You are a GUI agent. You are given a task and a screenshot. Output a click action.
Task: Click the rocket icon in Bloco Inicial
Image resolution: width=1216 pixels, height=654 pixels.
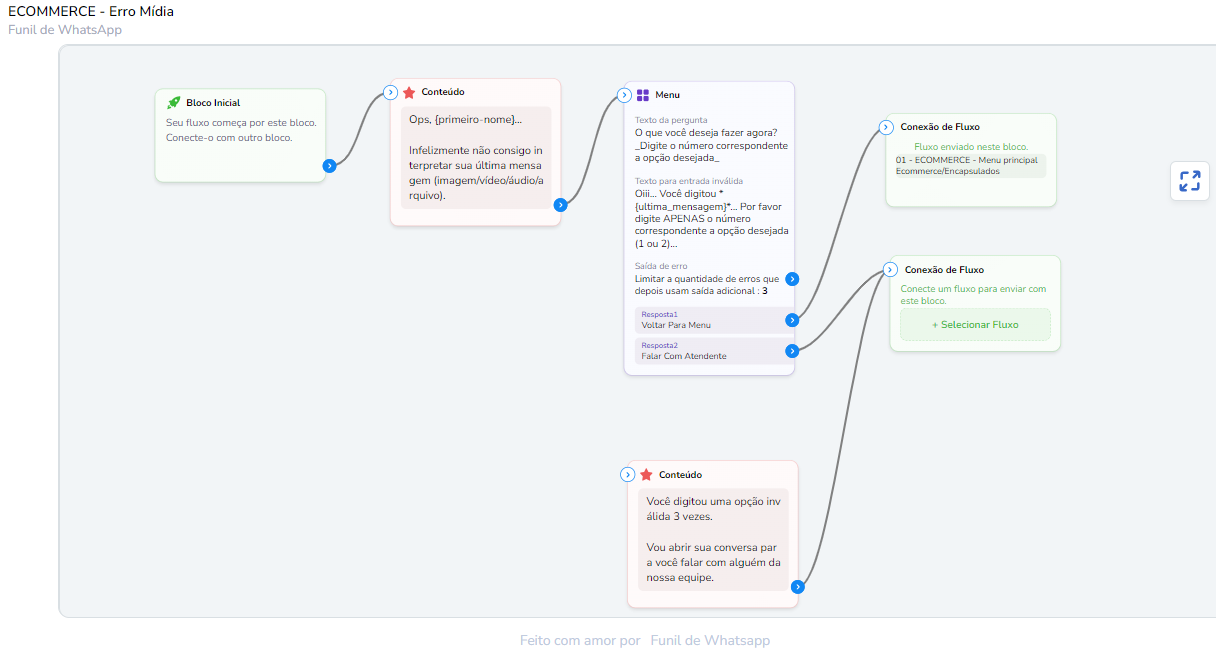174,102
